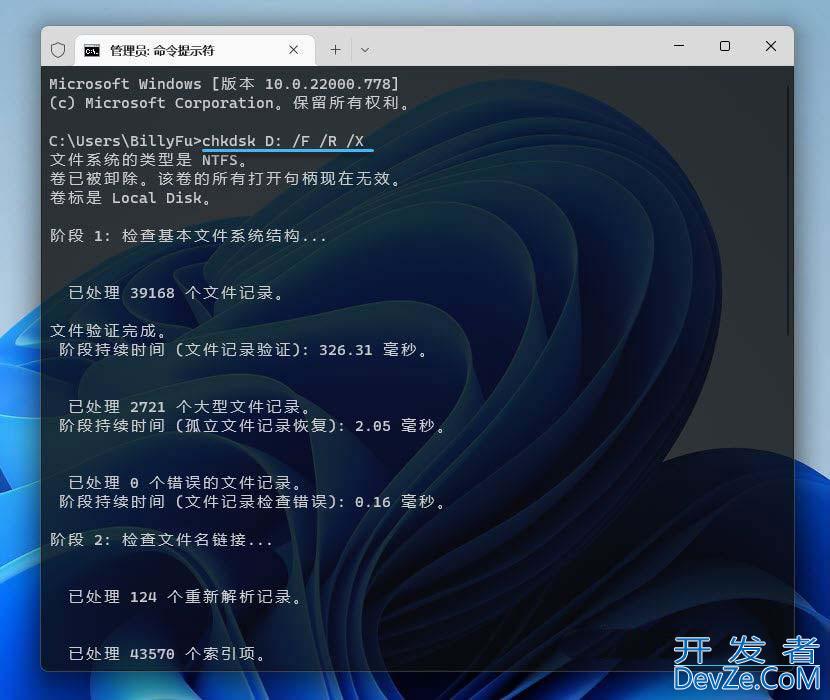Click the line 卷已被卸除
Viewport: 830px width, 700px height.
pyautogui.click(x=226, y=178)
